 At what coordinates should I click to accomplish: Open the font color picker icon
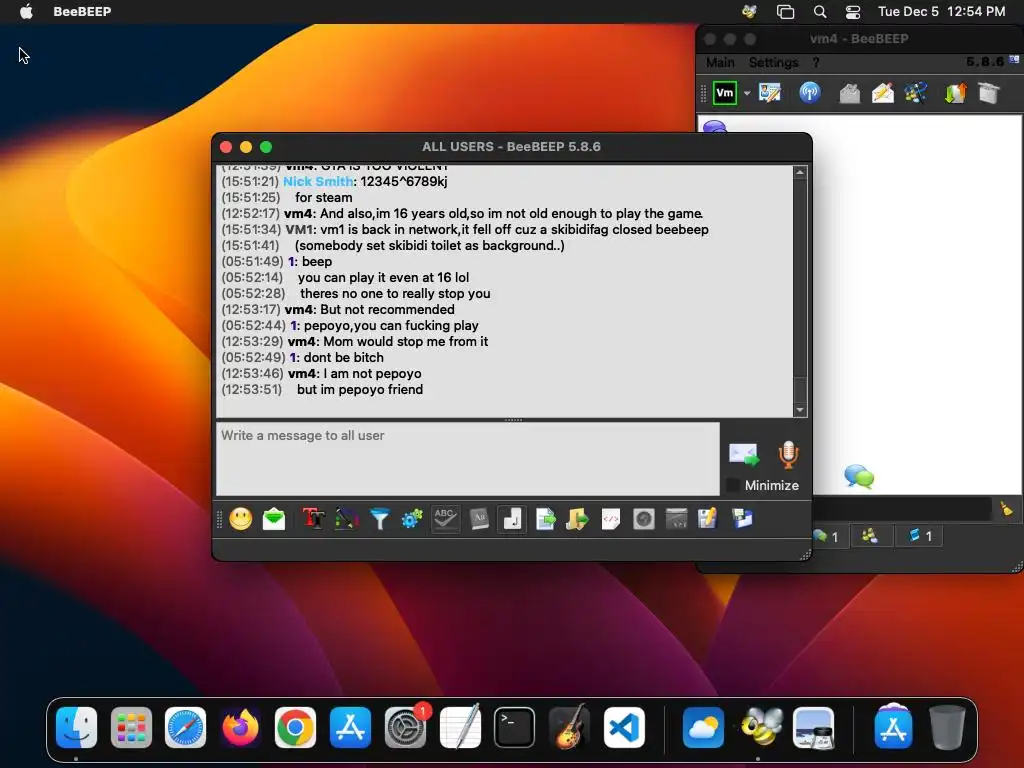coord(347,519)
